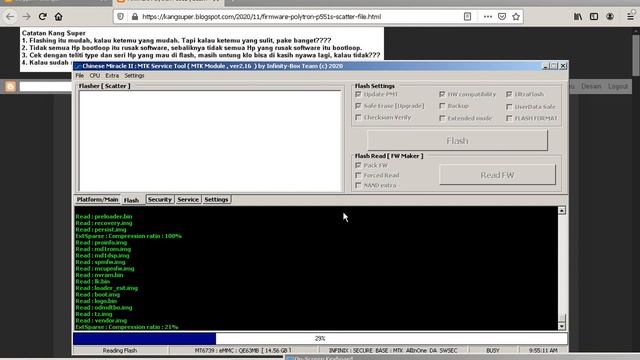Image resolution: width=640 pixels, height=360 pixels.
Task: Toggle UltraFlash checkbox
Action: point(509,94)
